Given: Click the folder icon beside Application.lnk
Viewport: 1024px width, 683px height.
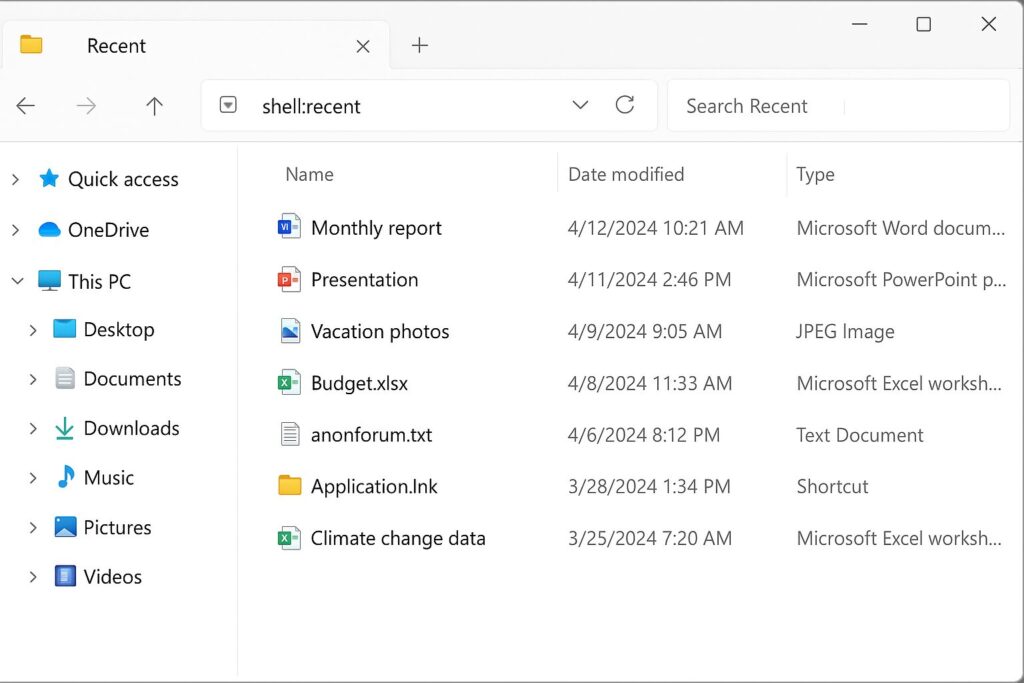Looking at the screenshot, I should (x=289, y=486).
